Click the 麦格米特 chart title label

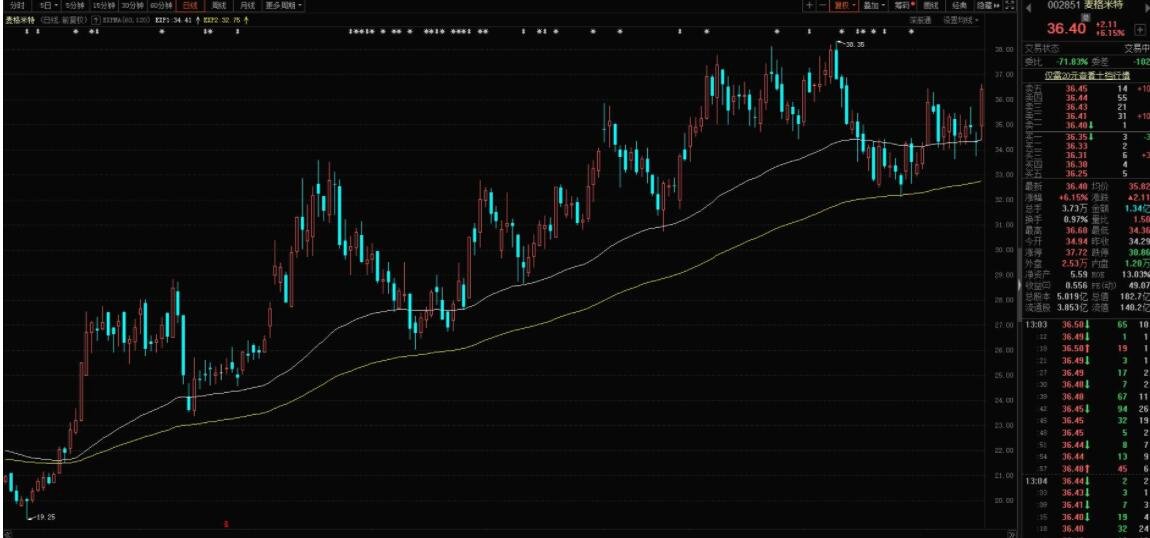pos(20,20)
